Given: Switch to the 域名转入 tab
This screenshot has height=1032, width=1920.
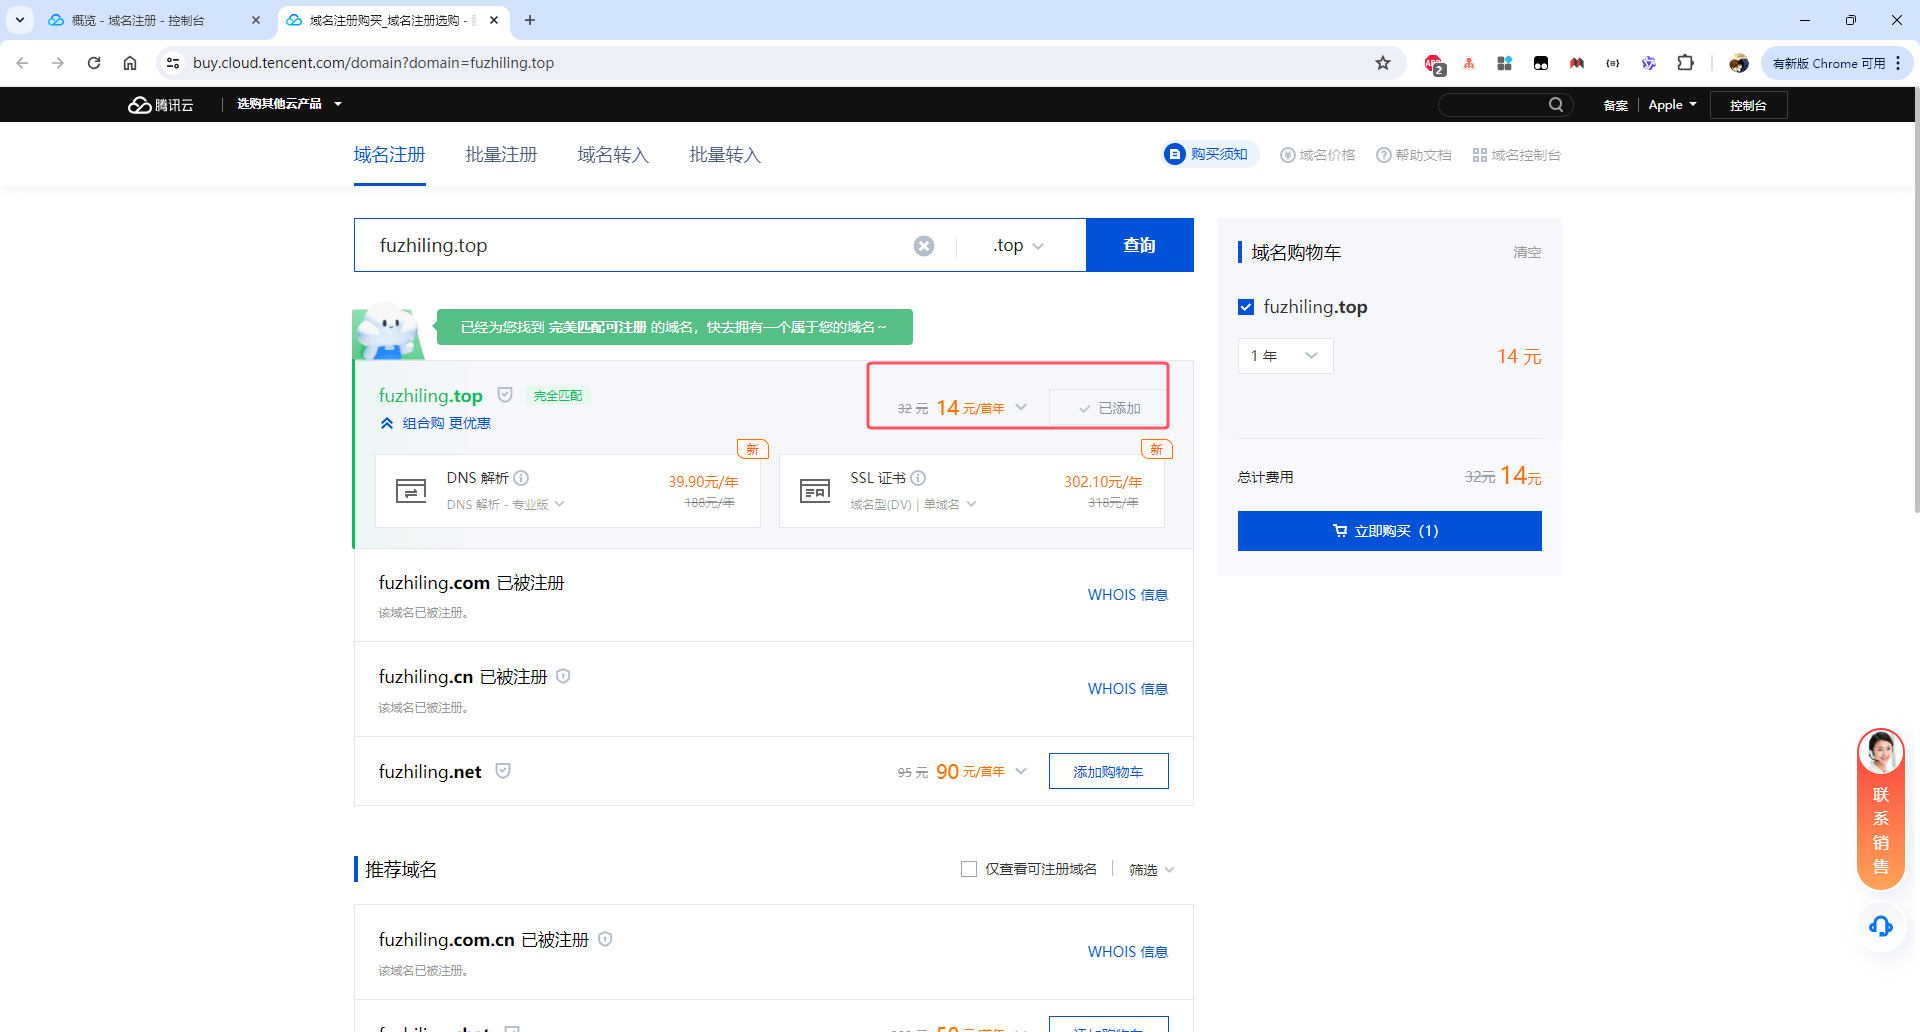Looking at the screenshot, I should [613, 155].
